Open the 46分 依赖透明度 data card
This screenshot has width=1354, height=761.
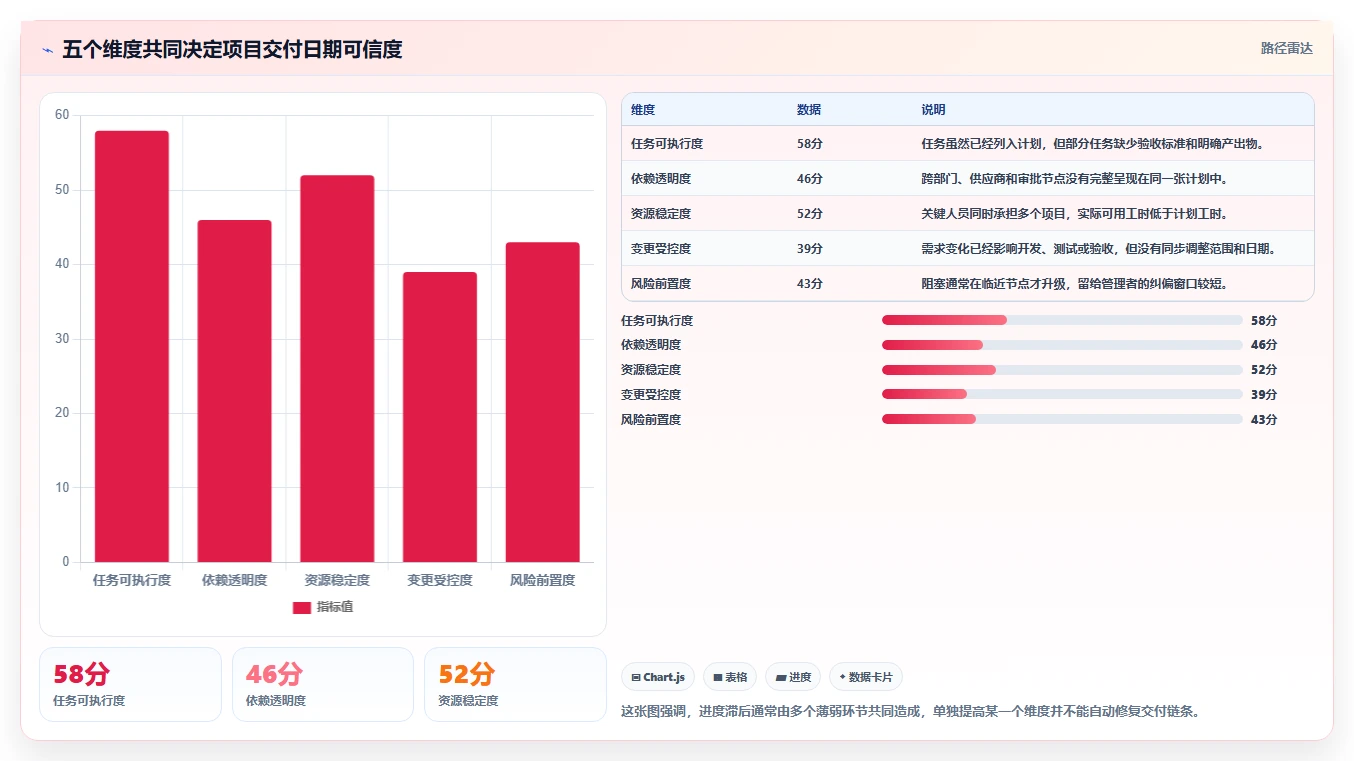click(x=322, y=684)
